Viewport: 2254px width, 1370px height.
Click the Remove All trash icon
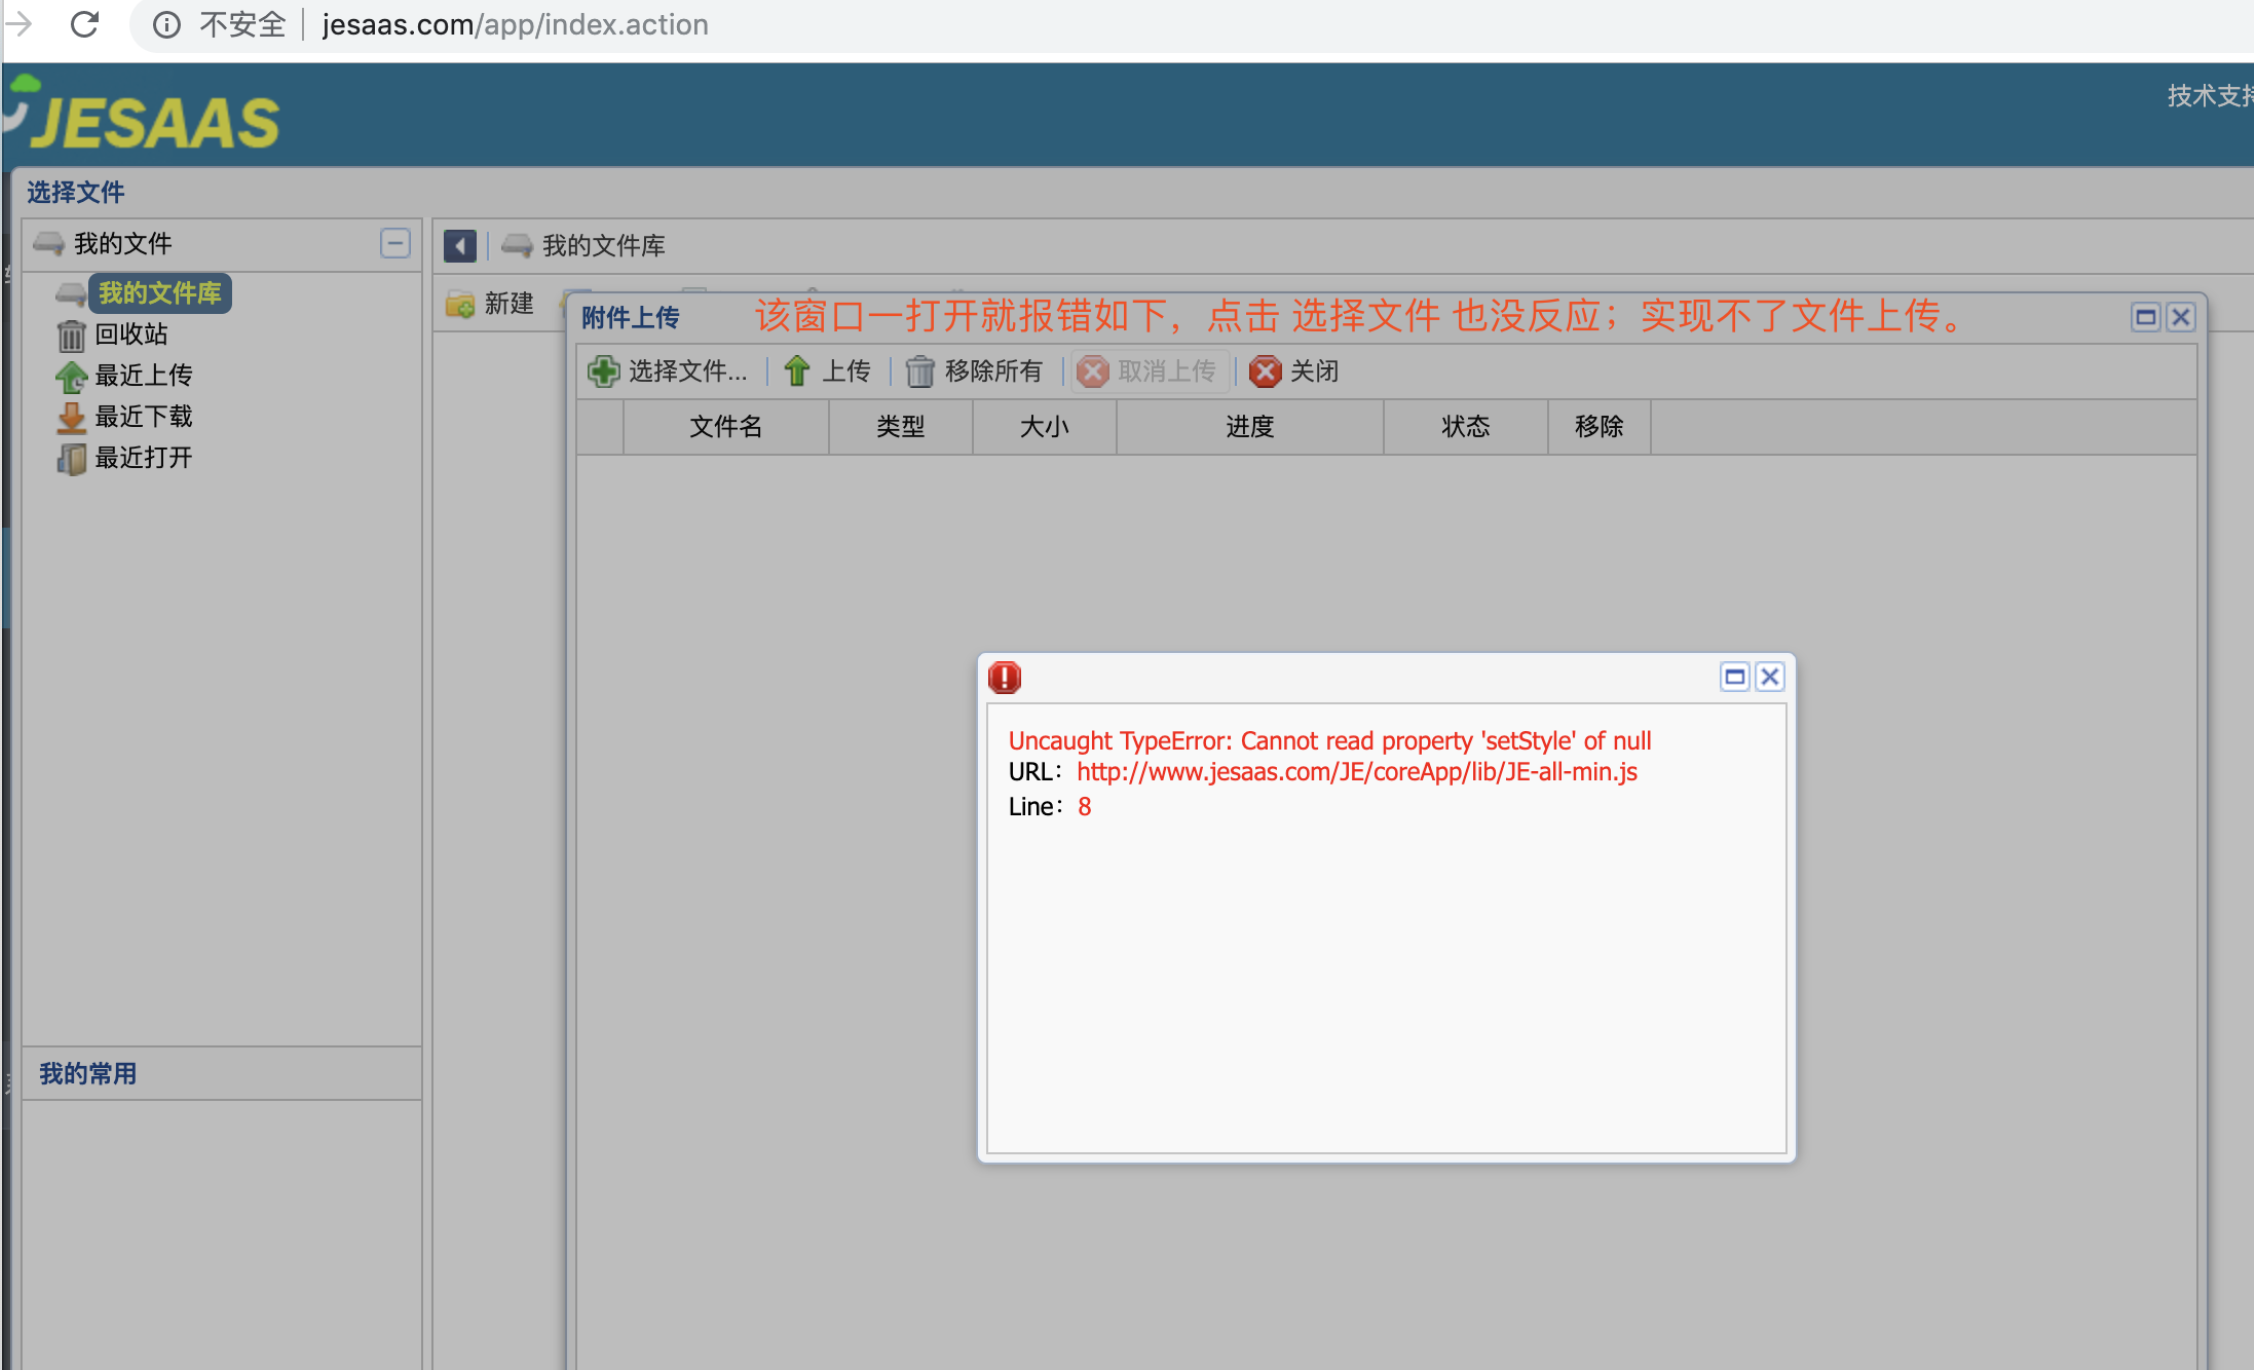[x=919, y=371]
